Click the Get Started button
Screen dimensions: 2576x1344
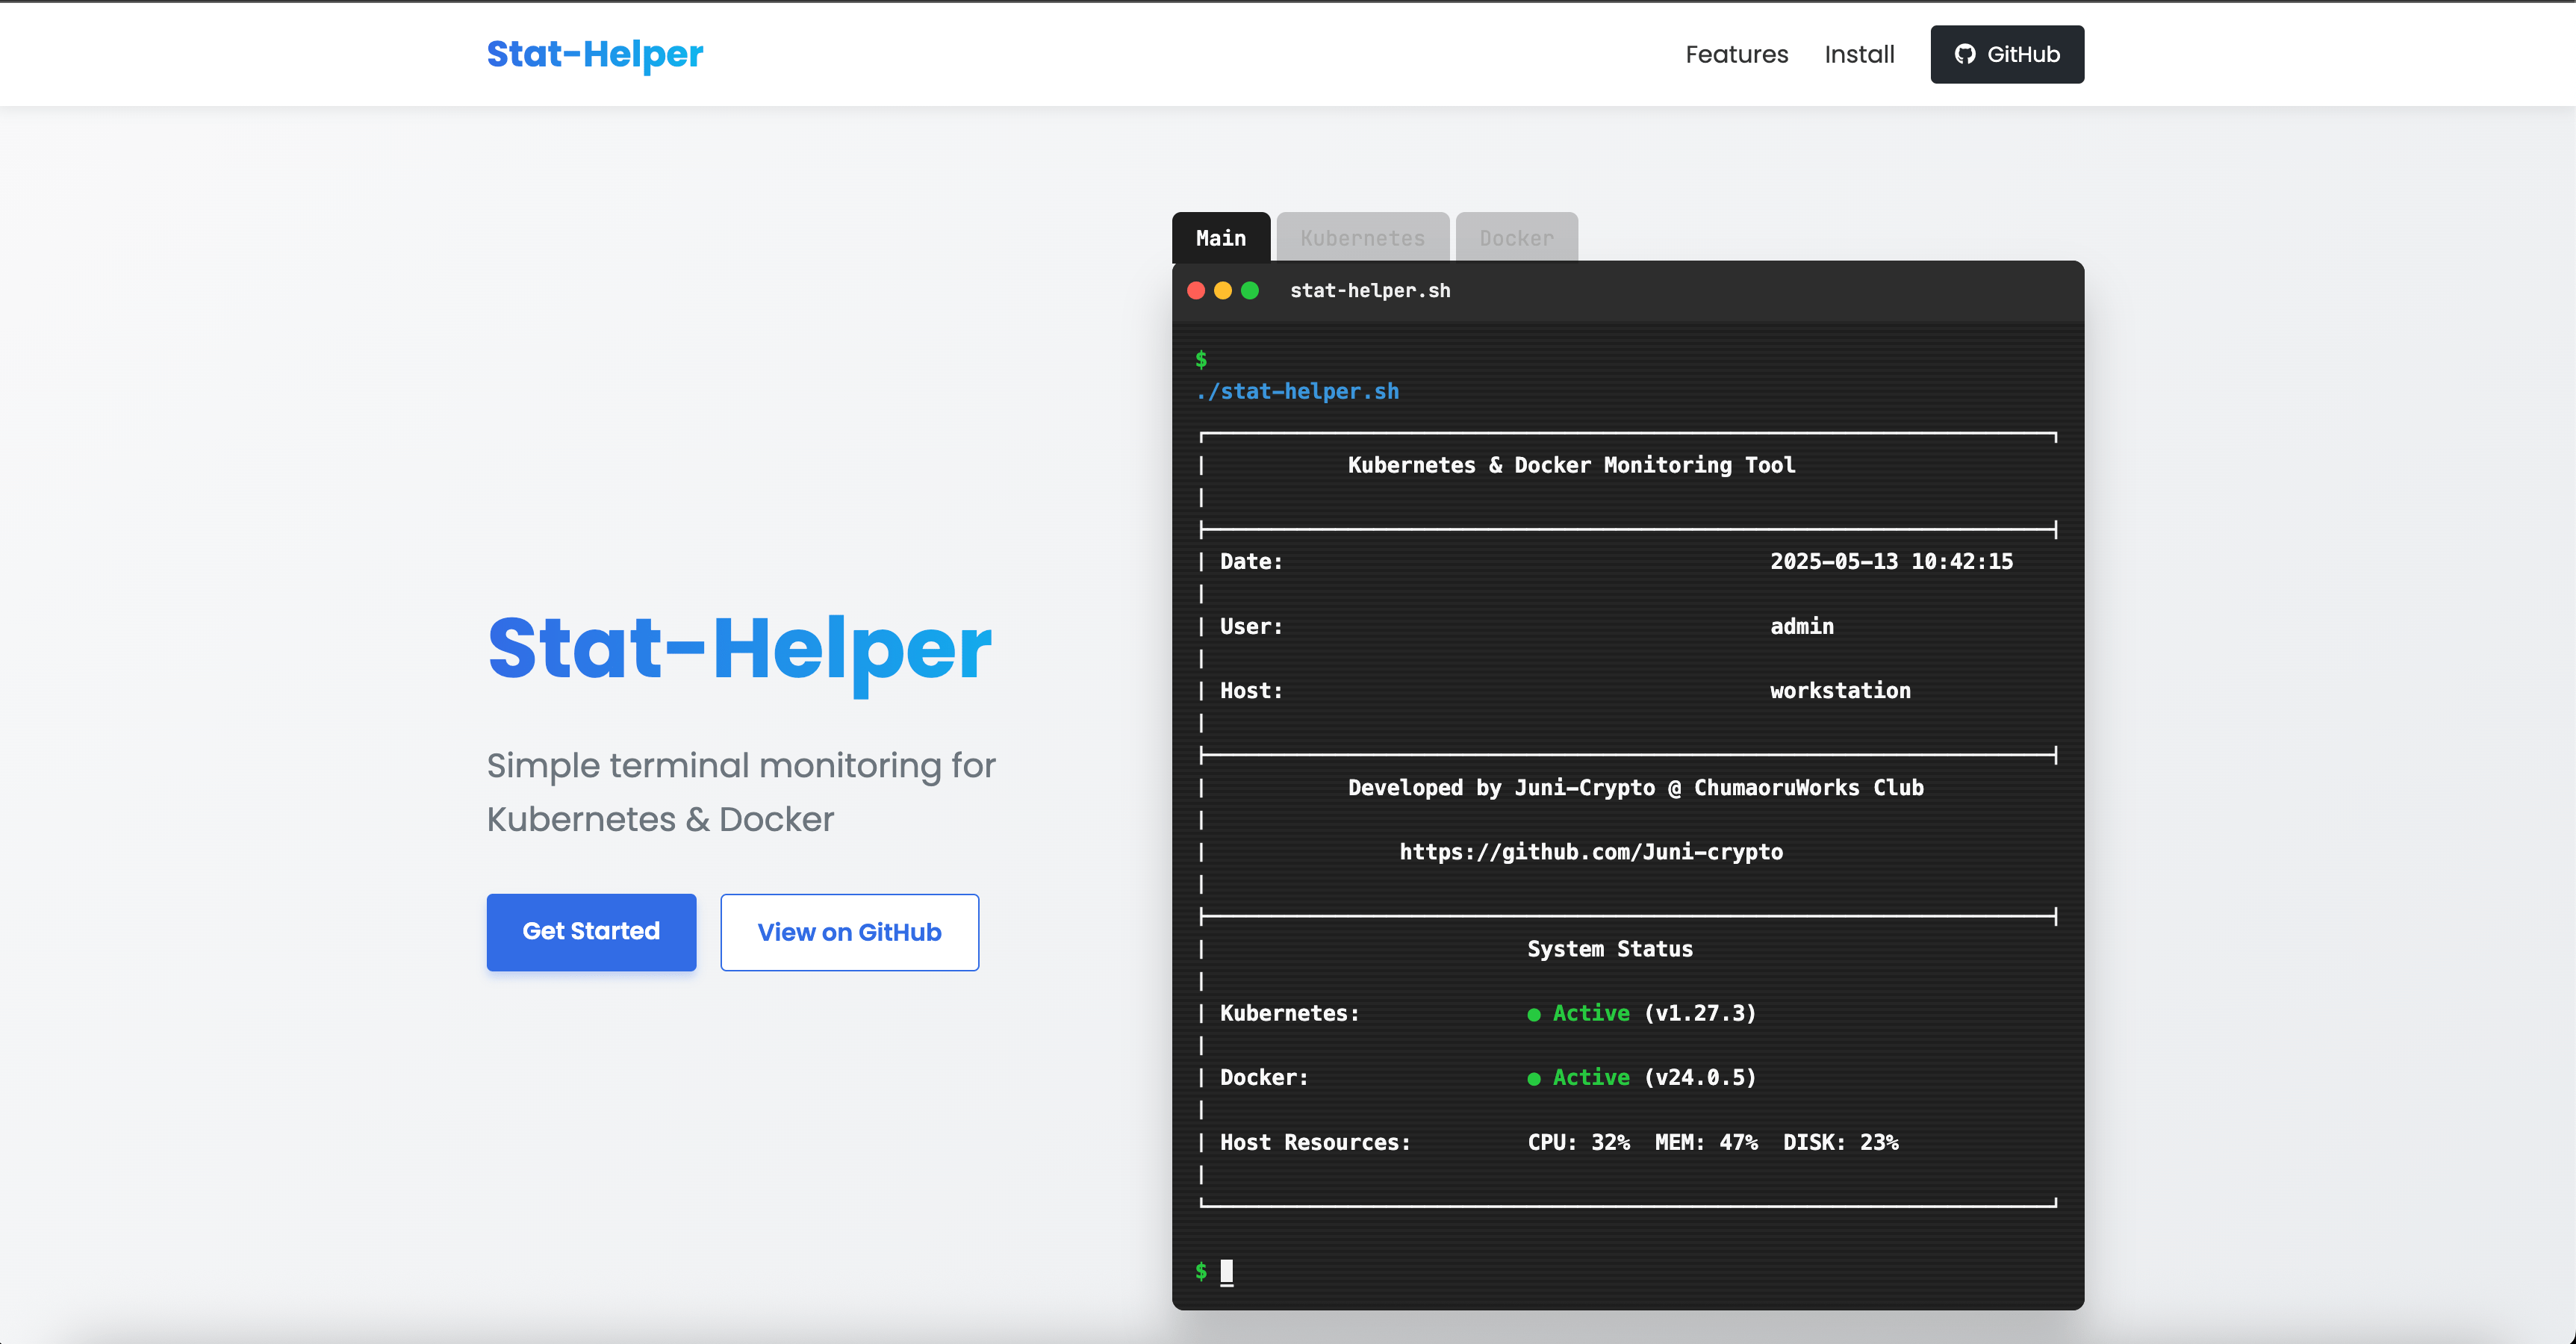(x=590, y=931)
